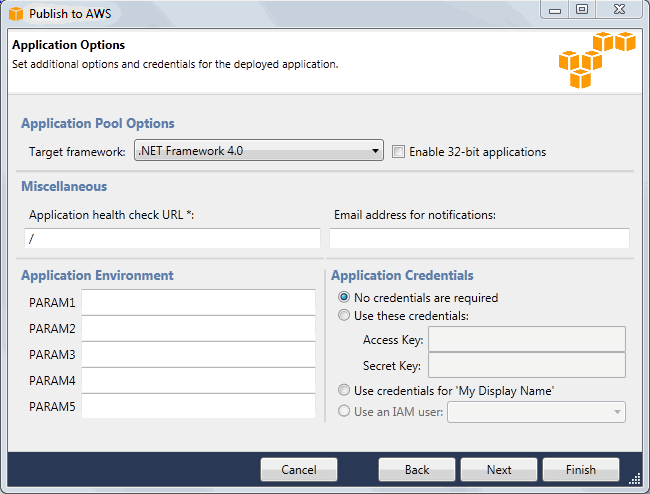Image resolution: width=650 pixels, height=494 pixels.
Task: Proceed using the Next button
Action: 499,470
